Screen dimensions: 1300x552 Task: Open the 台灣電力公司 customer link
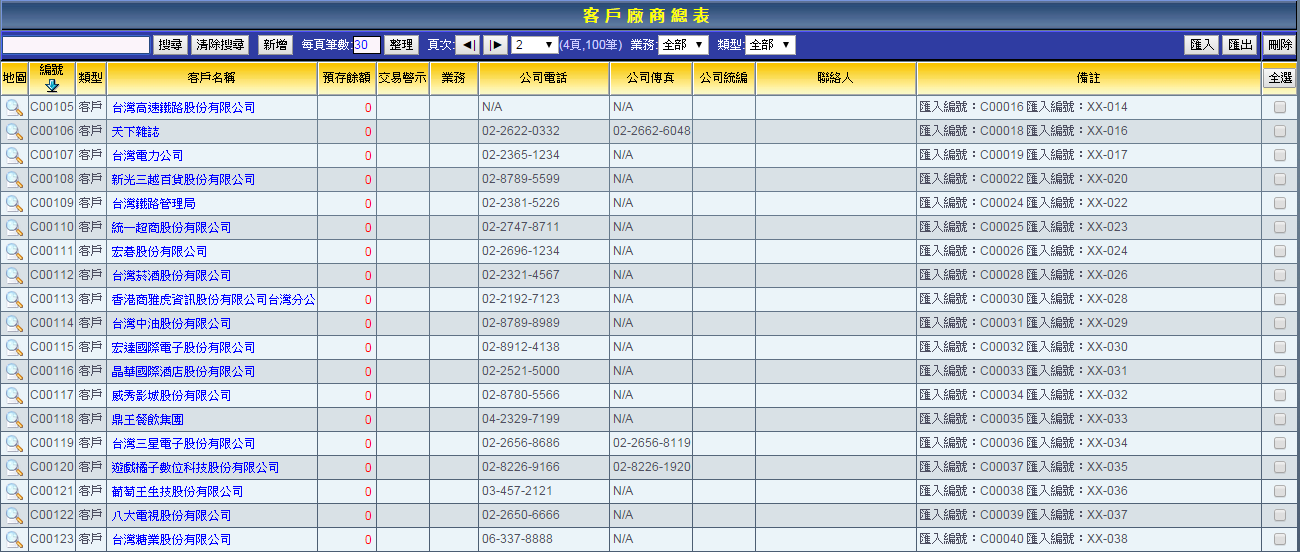pos(147,155)
